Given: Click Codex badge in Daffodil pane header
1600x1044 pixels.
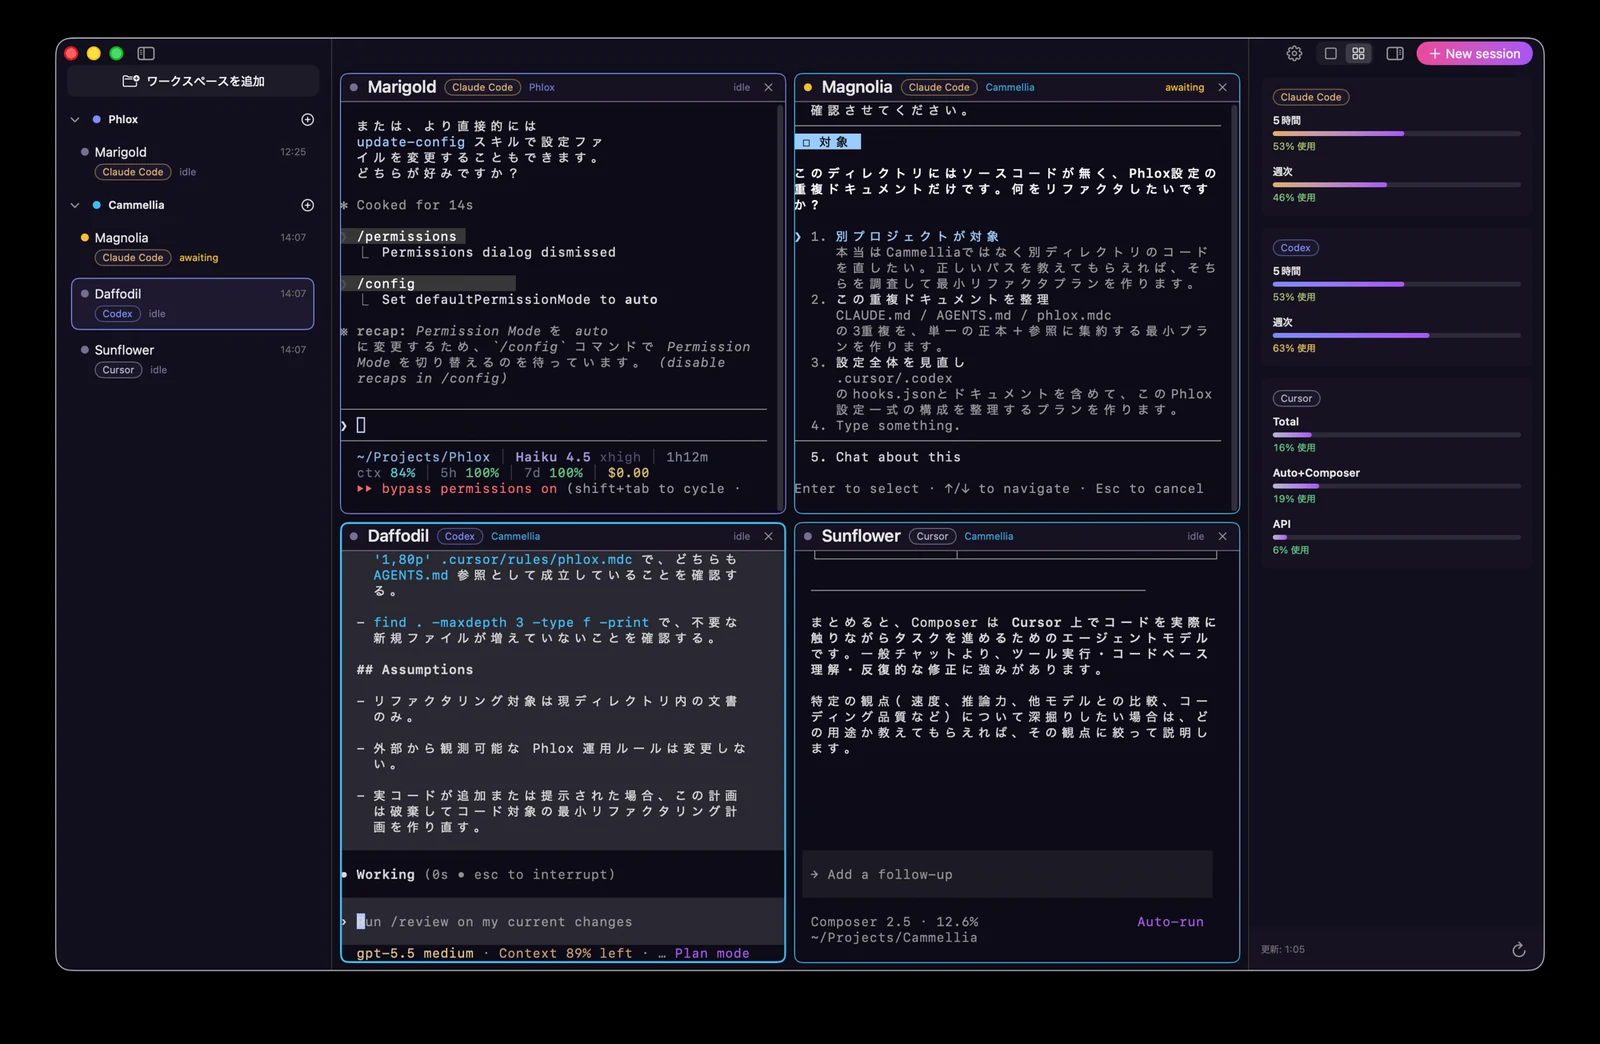Looking at the screenshot, I should (x=460, y=536).
